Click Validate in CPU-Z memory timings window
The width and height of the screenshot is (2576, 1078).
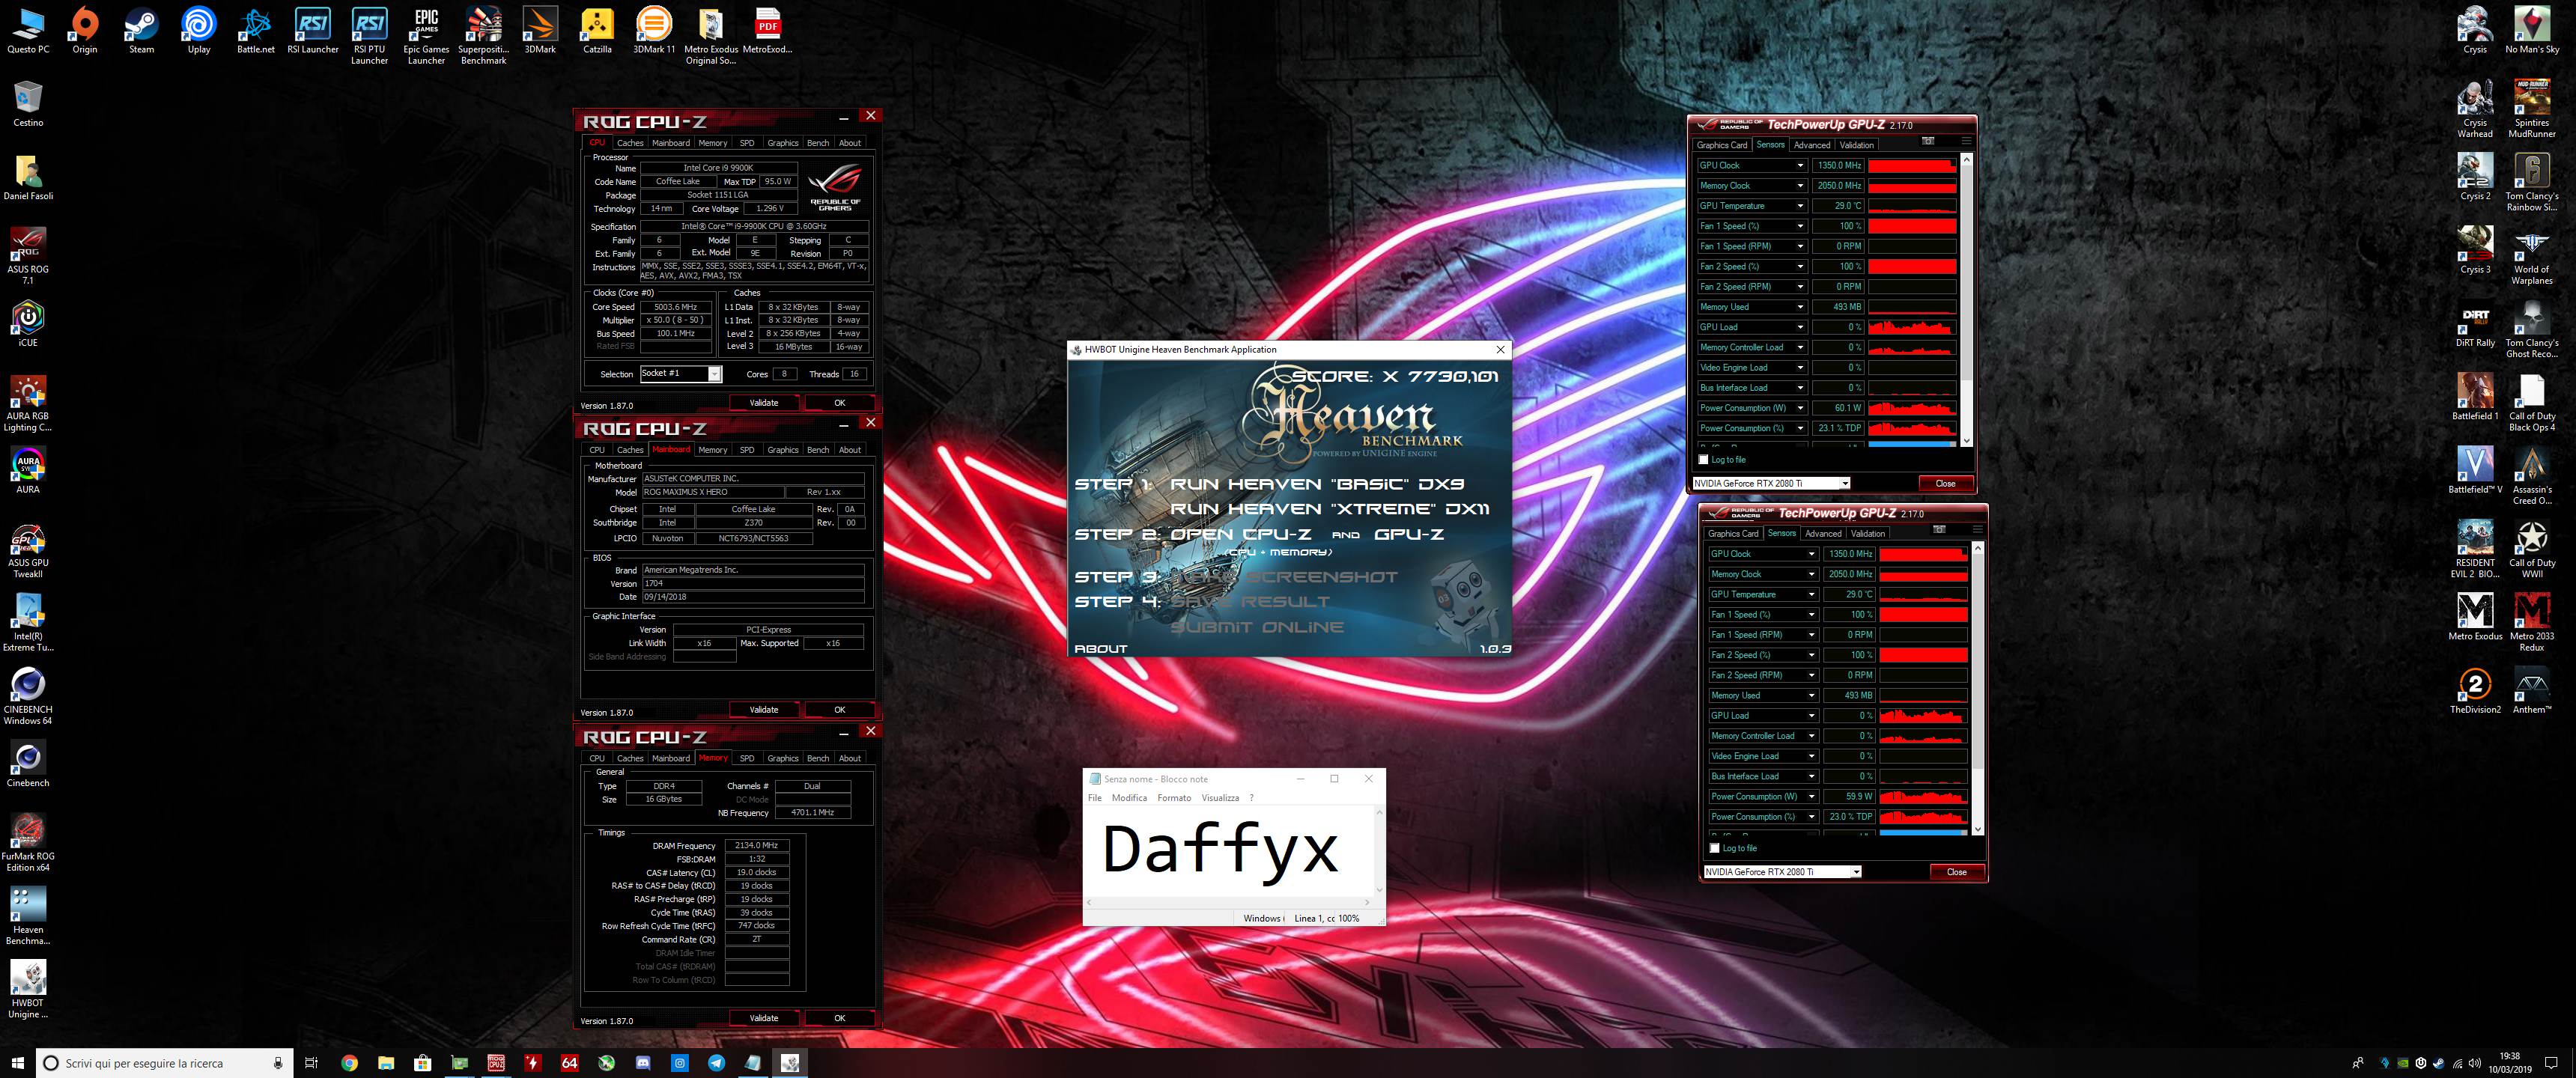[764, 1018]
